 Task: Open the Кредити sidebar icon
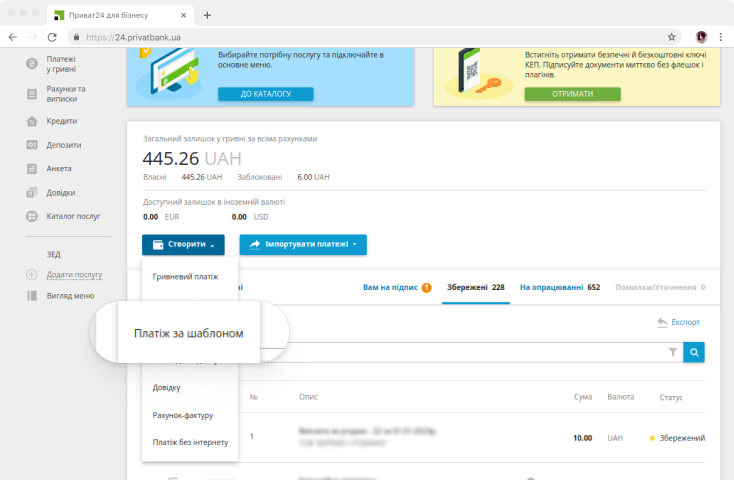31,121
